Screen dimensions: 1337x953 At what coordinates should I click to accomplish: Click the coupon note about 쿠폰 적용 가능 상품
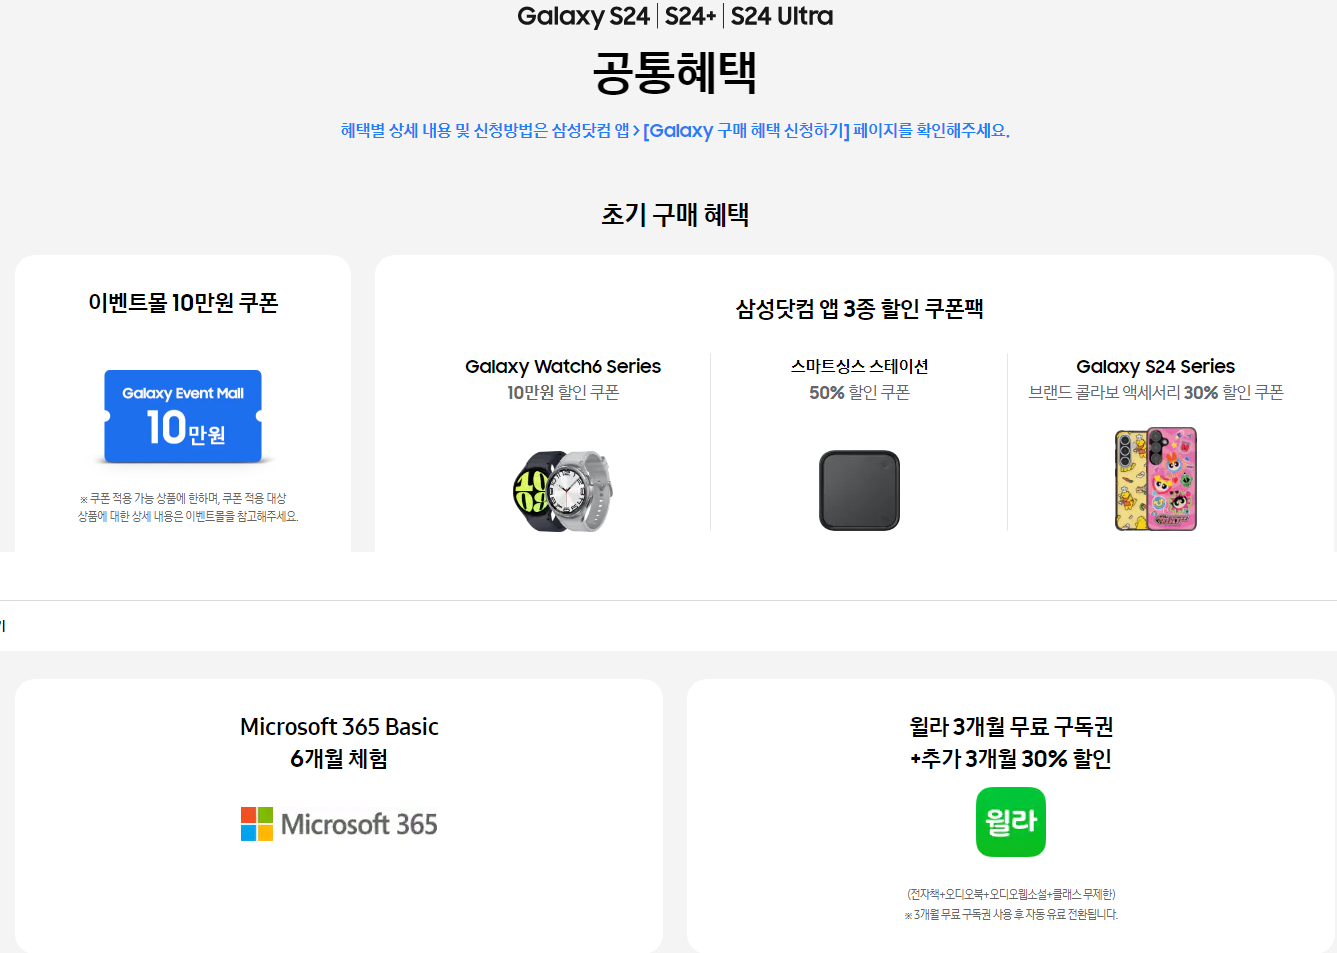click(188, 507)
